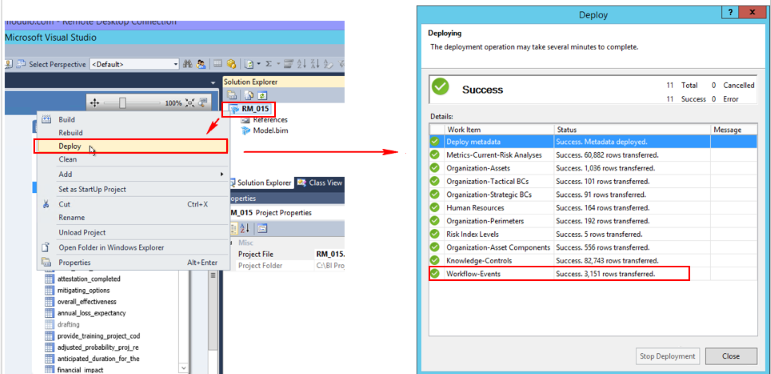Select the Workflow-Events work item row

pyautogui.click(x=559, y=274)
